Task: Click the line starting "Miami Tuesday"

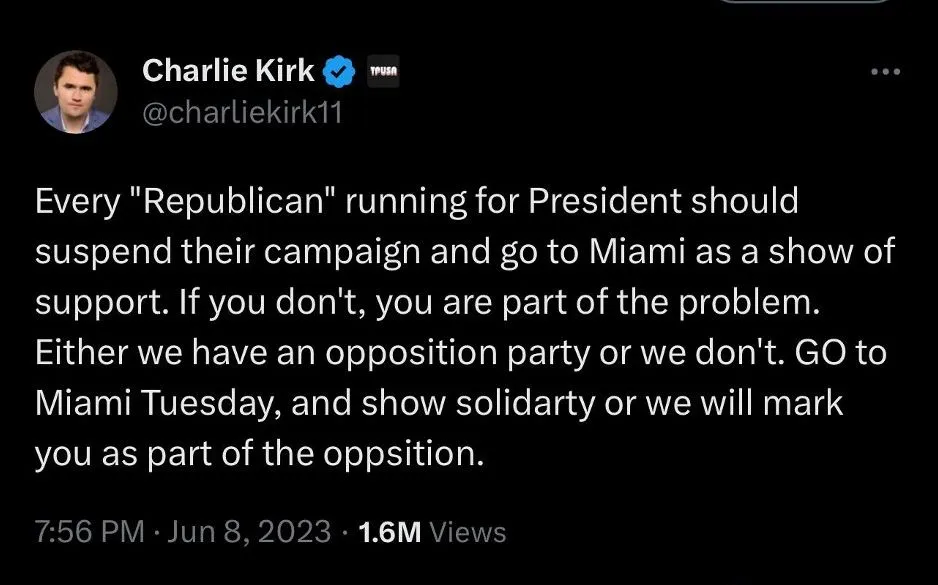Action: click(440, 403)
